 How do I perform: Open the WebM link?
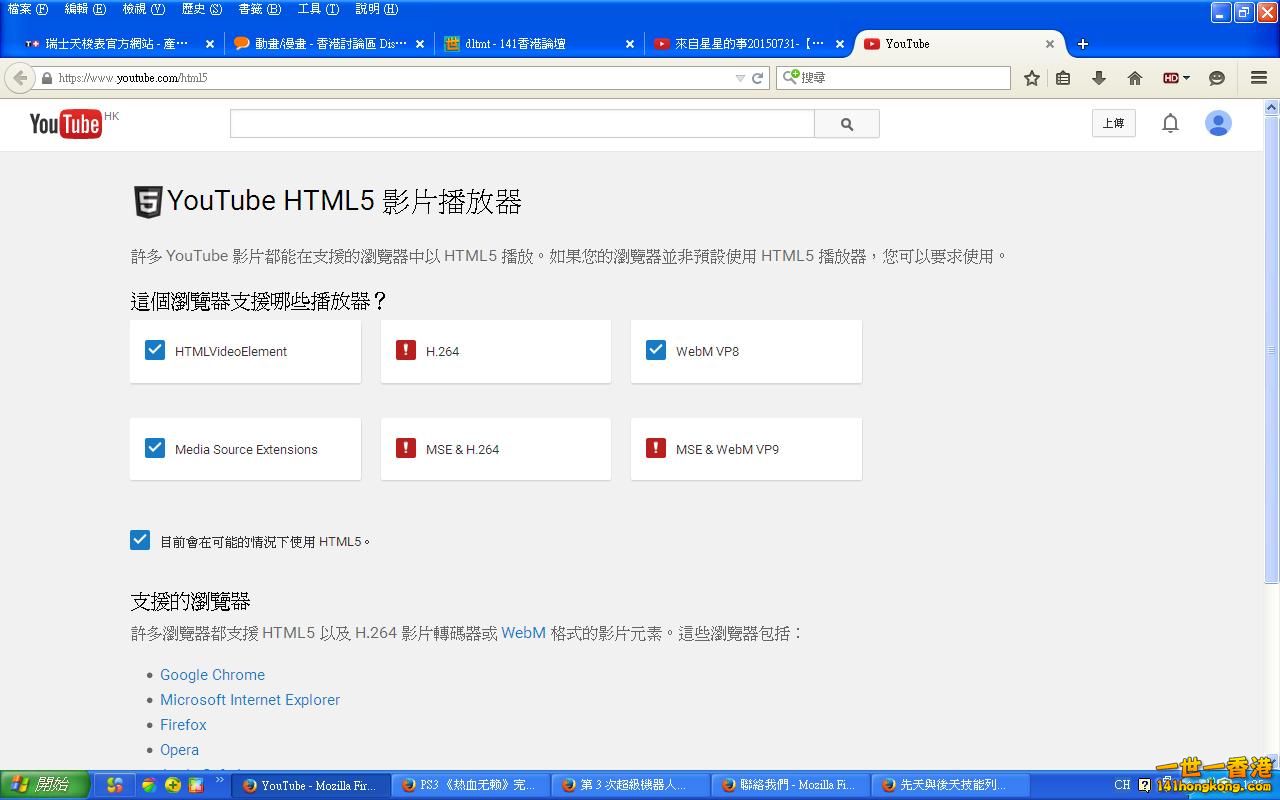coord(523,633)
